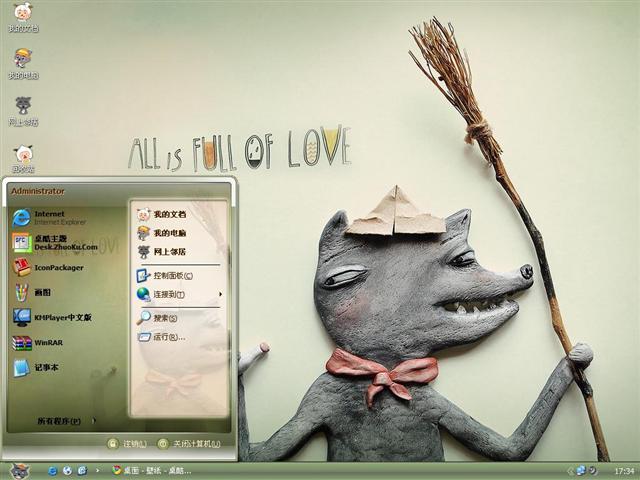
Task: Open the recycle bin desktop icon
Action: click(x=23, y=159)
